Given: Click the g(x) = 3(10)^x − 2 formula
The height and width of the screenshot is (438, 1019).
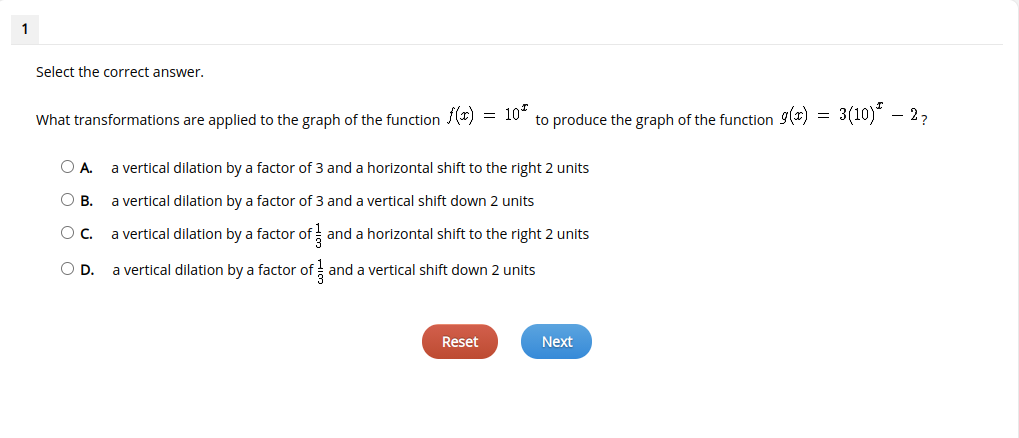Looking at the screenshot, I should 849,115.
